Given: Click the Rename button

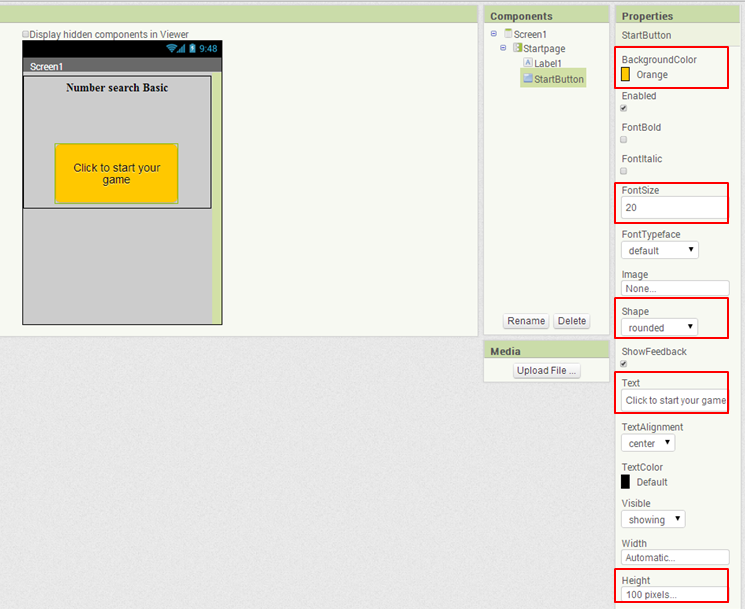Looking at the screenshot, I should coord(526,321).
